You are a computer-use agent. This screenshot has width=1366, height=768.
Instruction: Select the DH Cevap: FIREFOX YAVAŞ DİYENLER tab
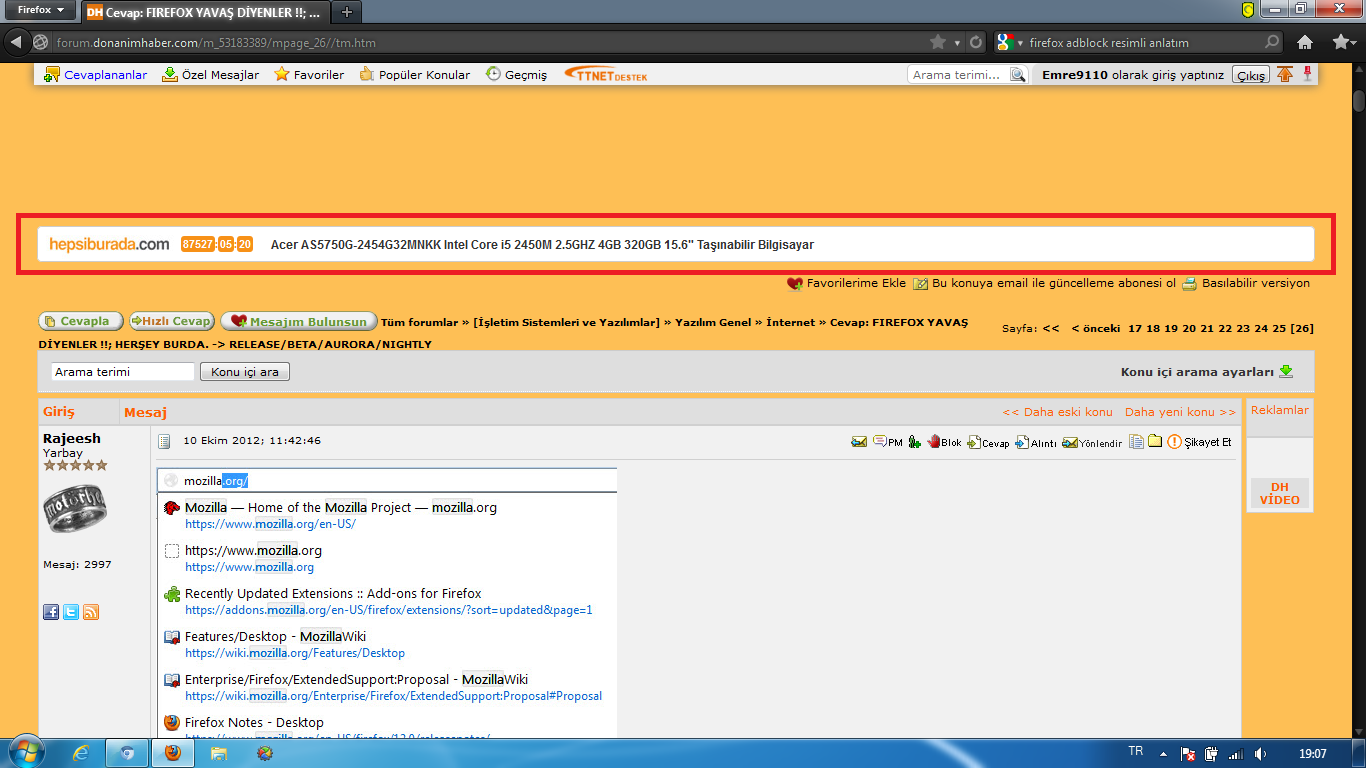(x=205, y=13)
